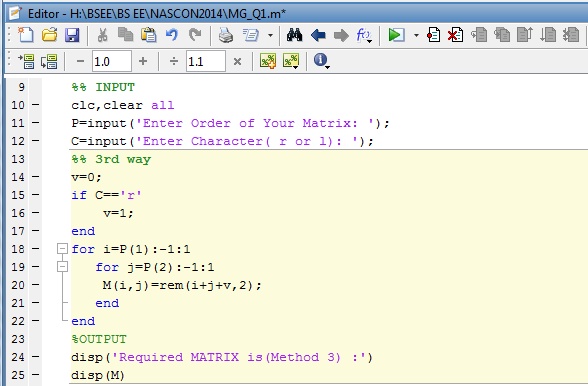Decrement value with the minus button
This screenshot has width=588, height=386.
[80, 61]
